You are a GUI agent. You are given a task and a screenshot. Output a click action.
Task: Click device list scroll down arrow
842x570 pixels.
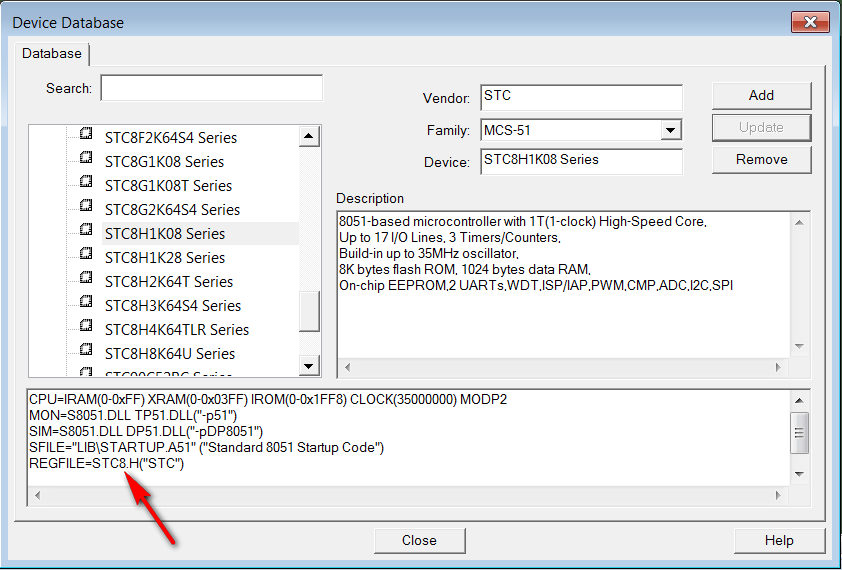click(309, 366)
